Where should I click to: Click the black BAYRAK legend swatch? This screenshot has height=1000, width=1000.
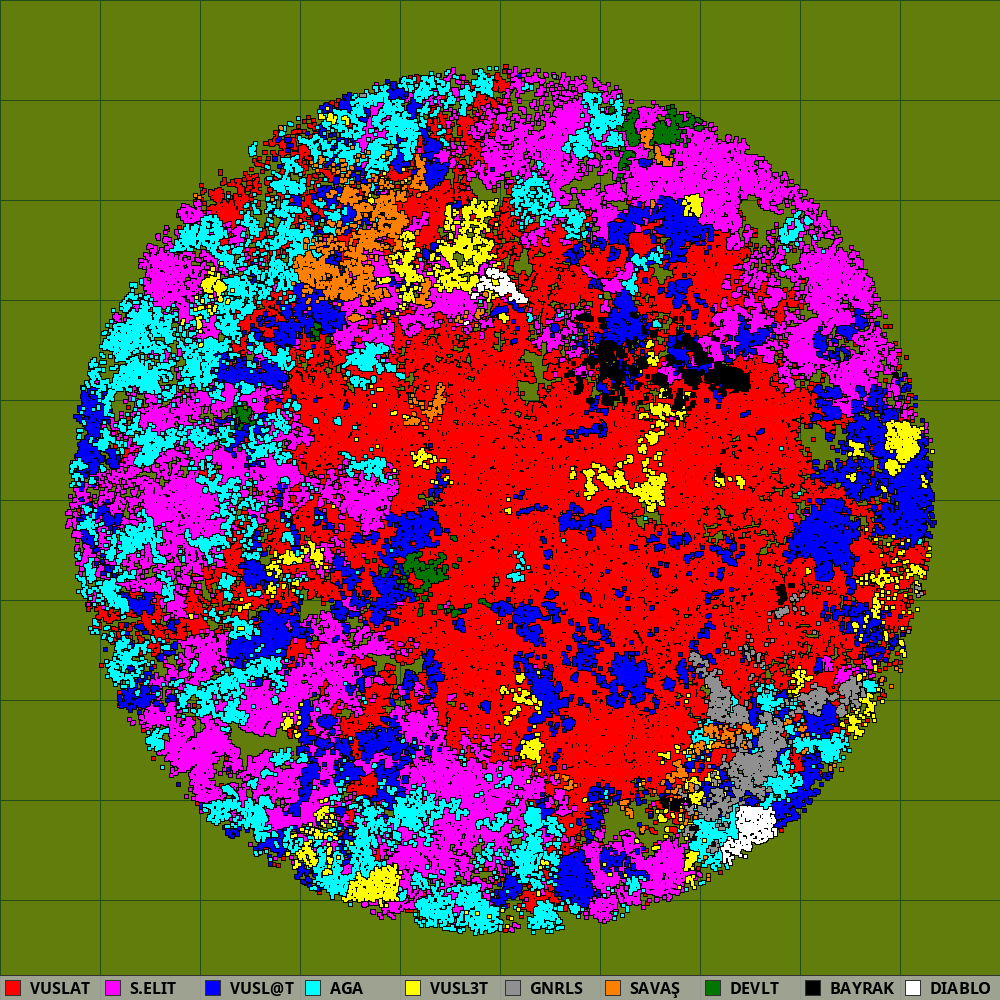click(813, 988)
